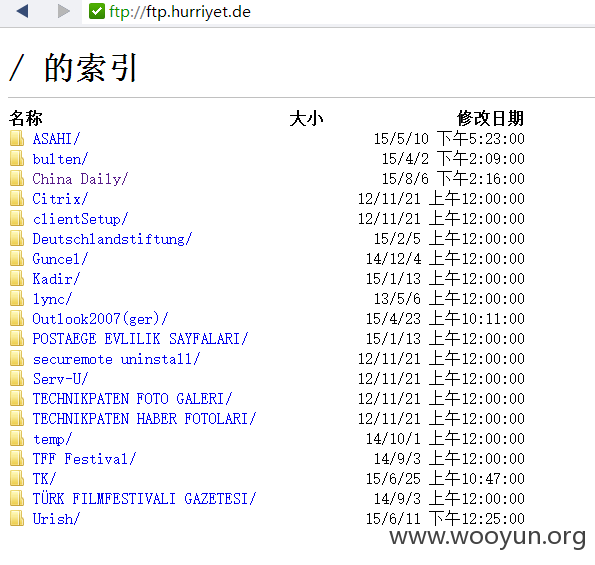Click the POSTAEGE EVLILIK SAYFALARI folder icon
595x565 pixels.
(17, 338)
